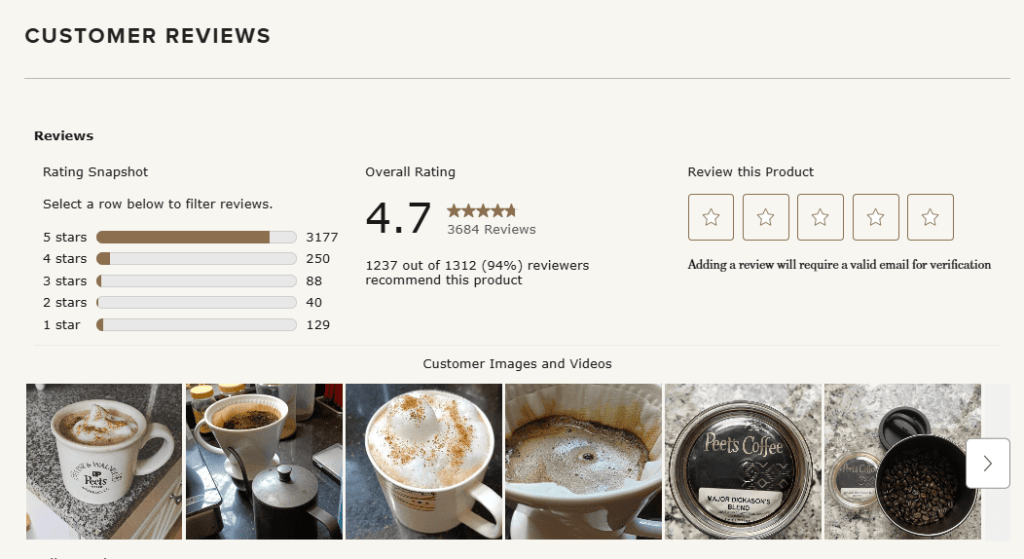The height and width of the screenshot is (559, 1024).
Task: Filter reviews by 4 stars row
Action: (x=190, y=259)
